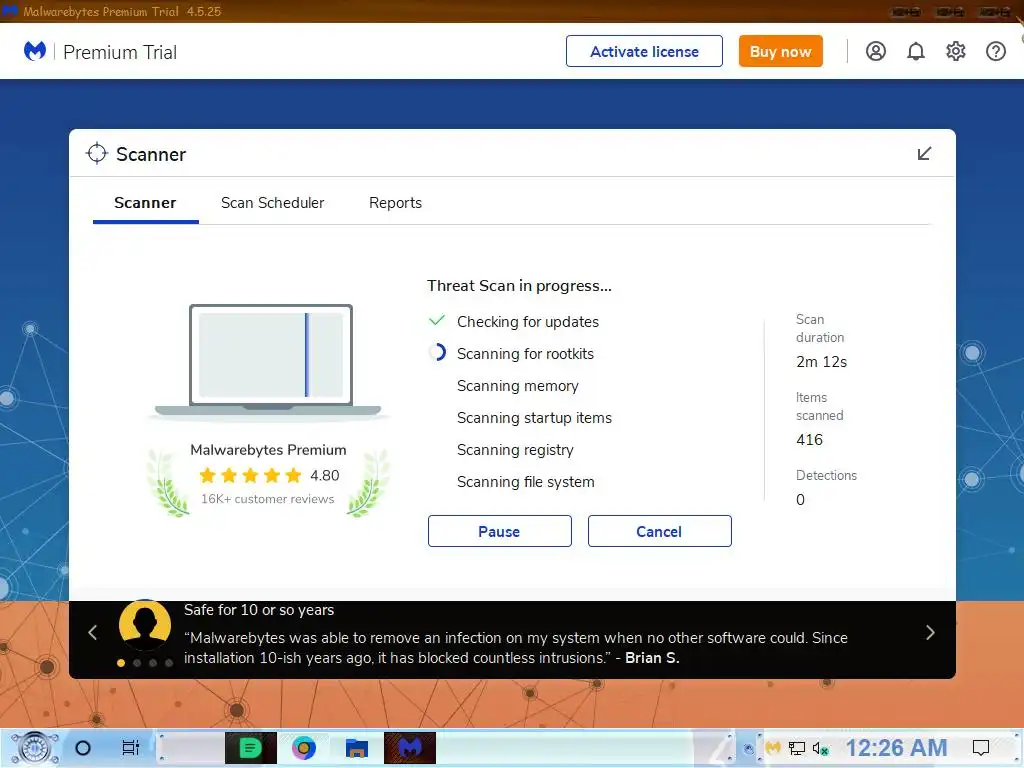Click 'Safe for 10 or so years' title
Image resolution: width=1024 pixels, height=768 pixels.
[259, 610]
